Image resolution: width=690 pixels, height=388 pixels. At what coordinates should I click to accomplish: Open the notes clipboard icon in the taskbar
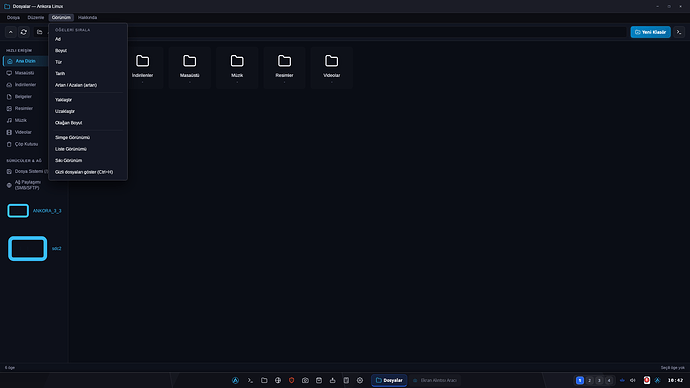click(x=346, y=381)
